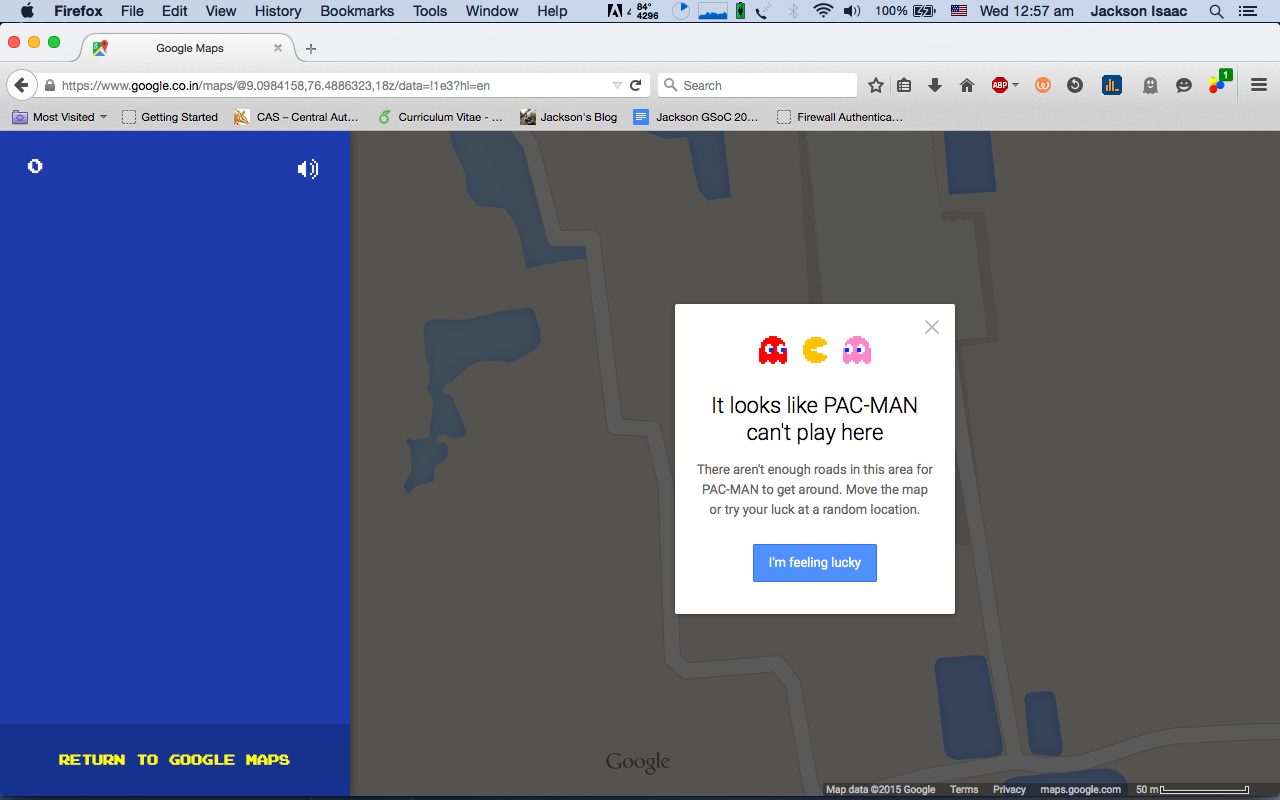Click Return to Google Maps
The height and width of the screenshot is (800, 1280).
pyautogui.click(x=174, y=760)
